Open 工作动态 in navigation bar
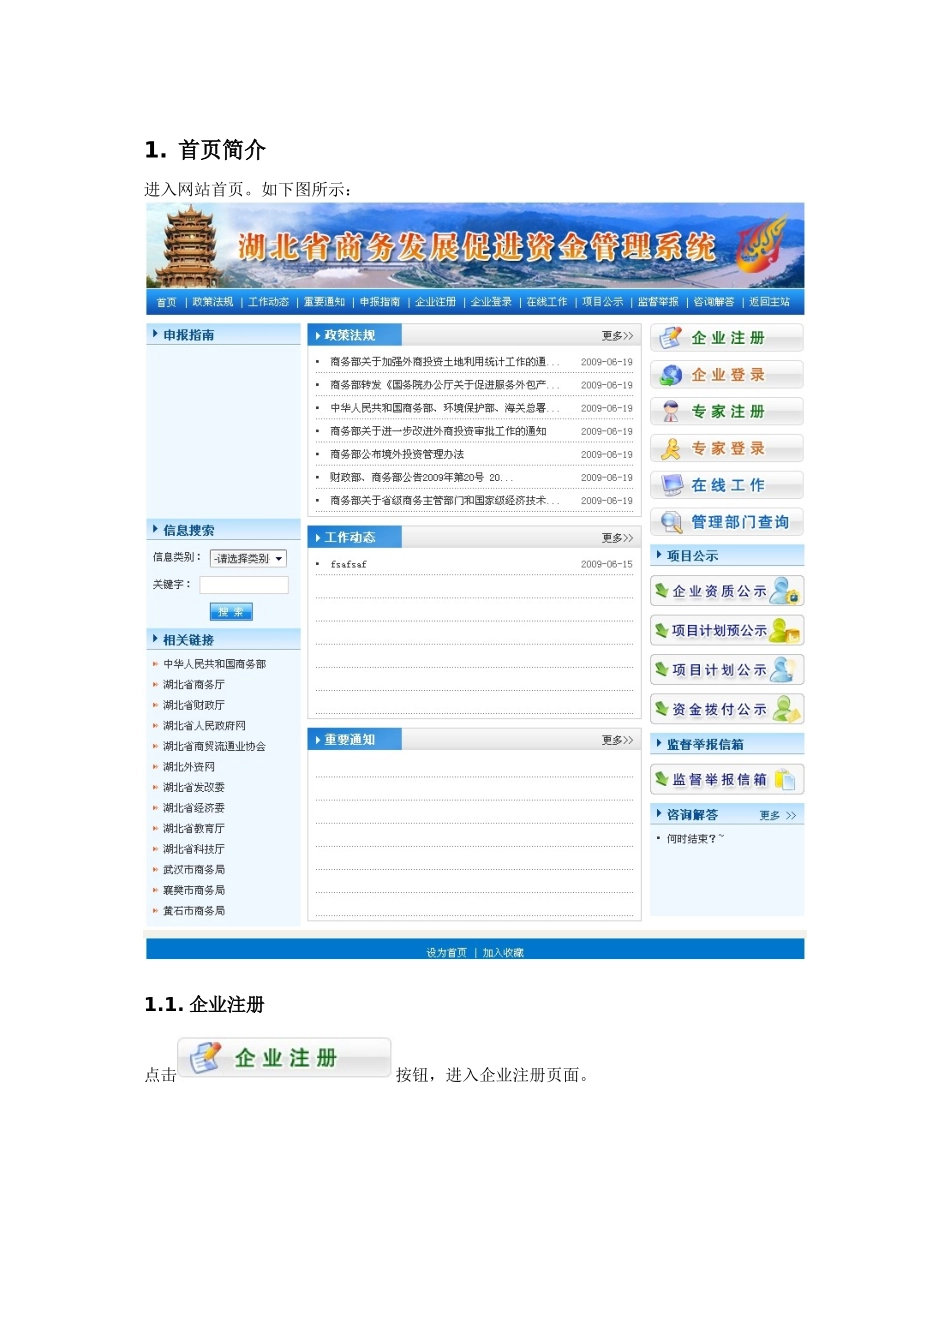 tap(268, 302)
